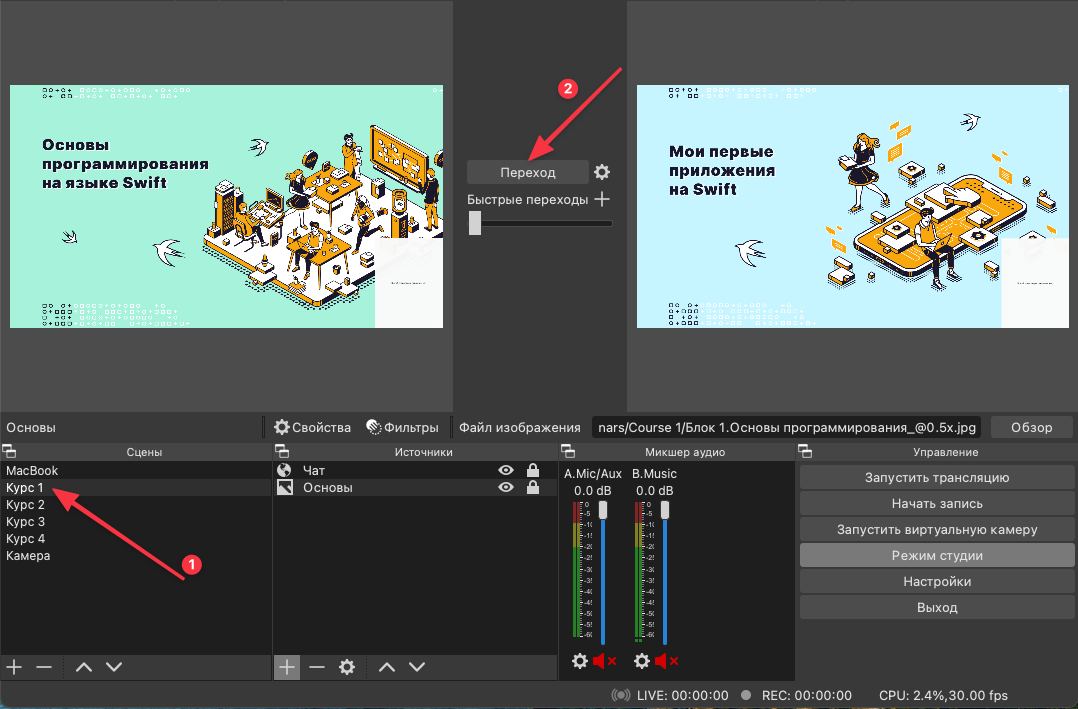Unmute the A.Mic/Aux speaker icon
This screenshot has height=709, width=1078.
604,661
